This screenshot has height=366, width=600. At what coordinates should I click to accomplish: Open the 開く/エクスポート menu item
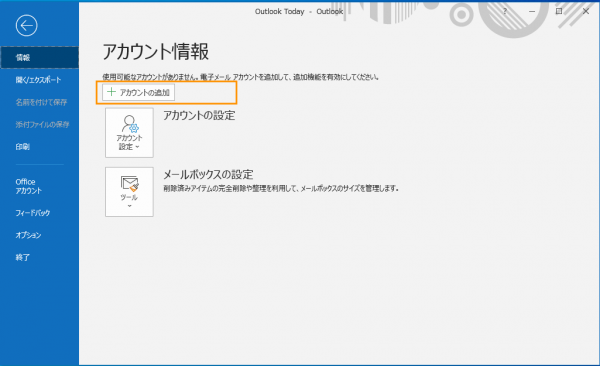coord(39,80)
